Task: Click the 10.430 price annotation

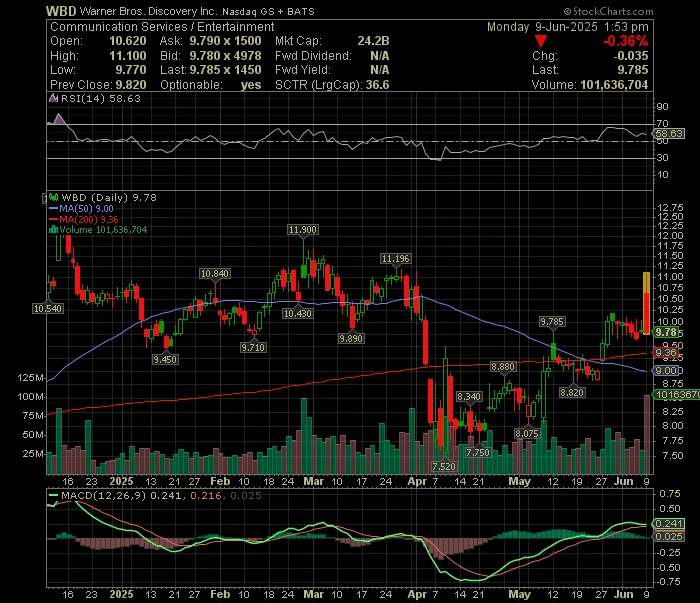Action: coord(297,313)
